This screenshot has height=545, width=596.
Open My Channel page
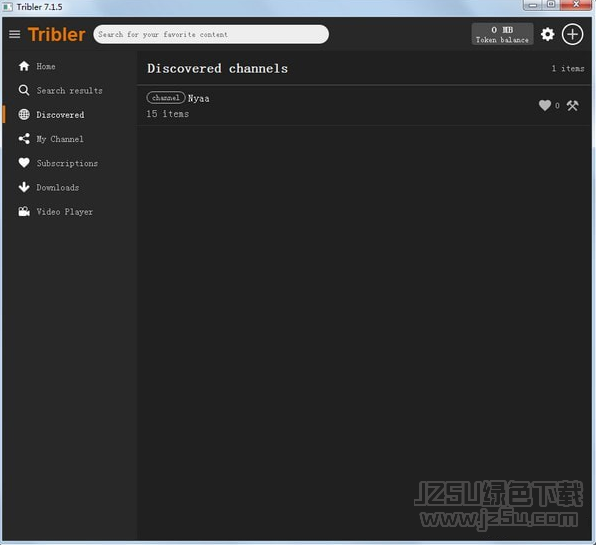click(x=60, y=139)
